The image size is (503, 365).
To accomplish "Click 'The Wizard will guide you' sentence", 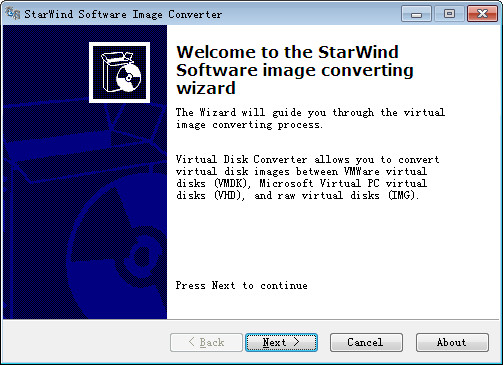I will [310, 118].
